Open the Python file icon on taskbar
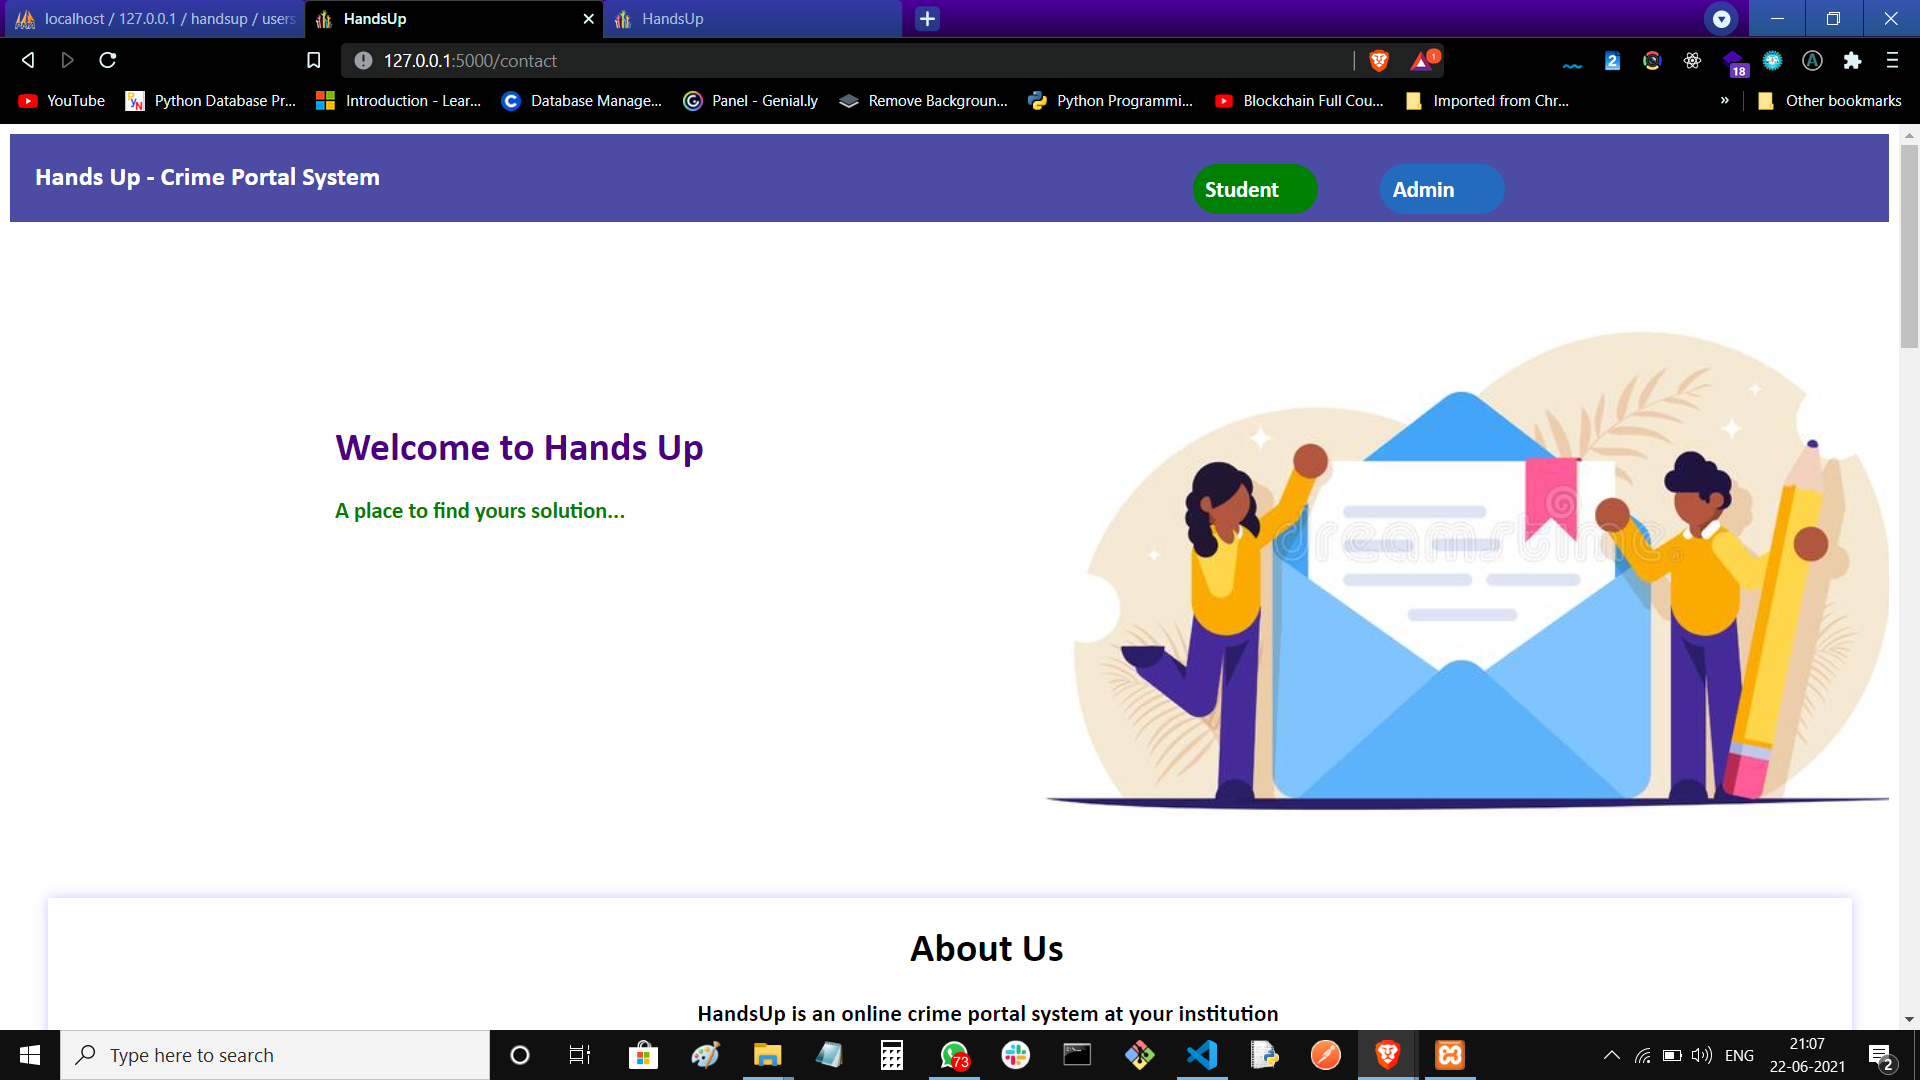This screenshot has height=1080, width=1920. pyautogui.click(x=1264, y=1055)
